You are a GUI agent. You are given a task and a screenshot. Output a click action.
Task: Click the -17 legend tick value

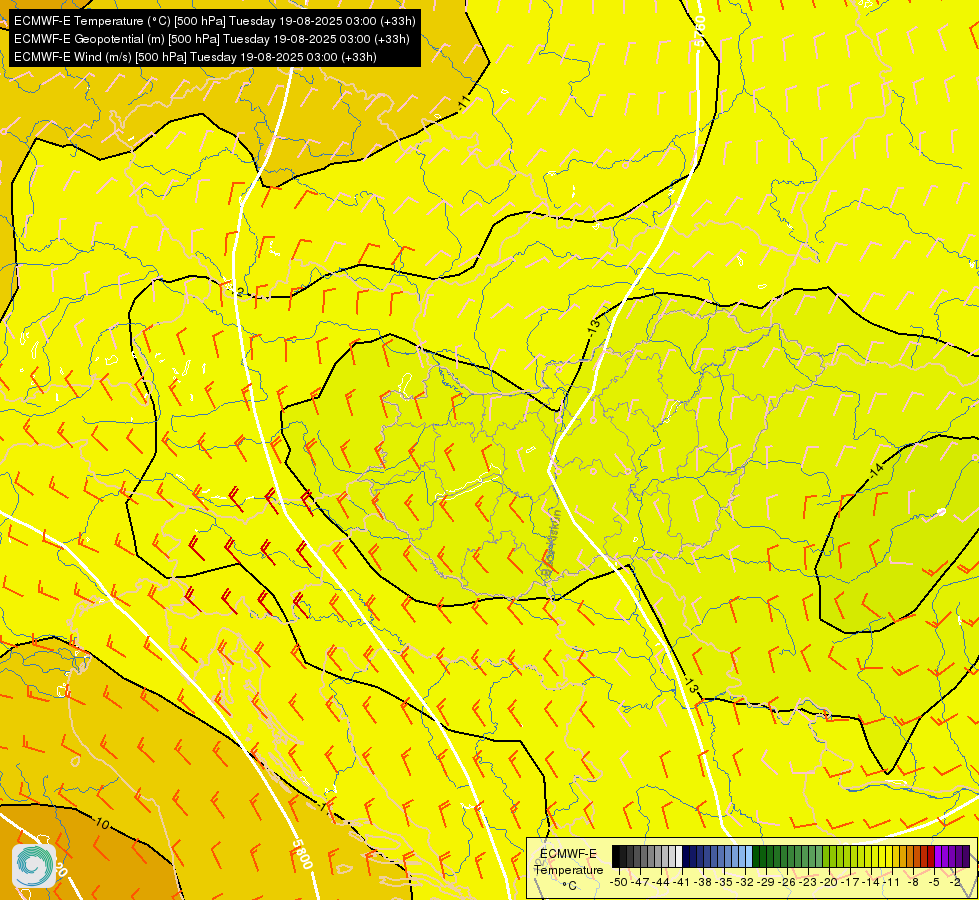click(850, 882)
